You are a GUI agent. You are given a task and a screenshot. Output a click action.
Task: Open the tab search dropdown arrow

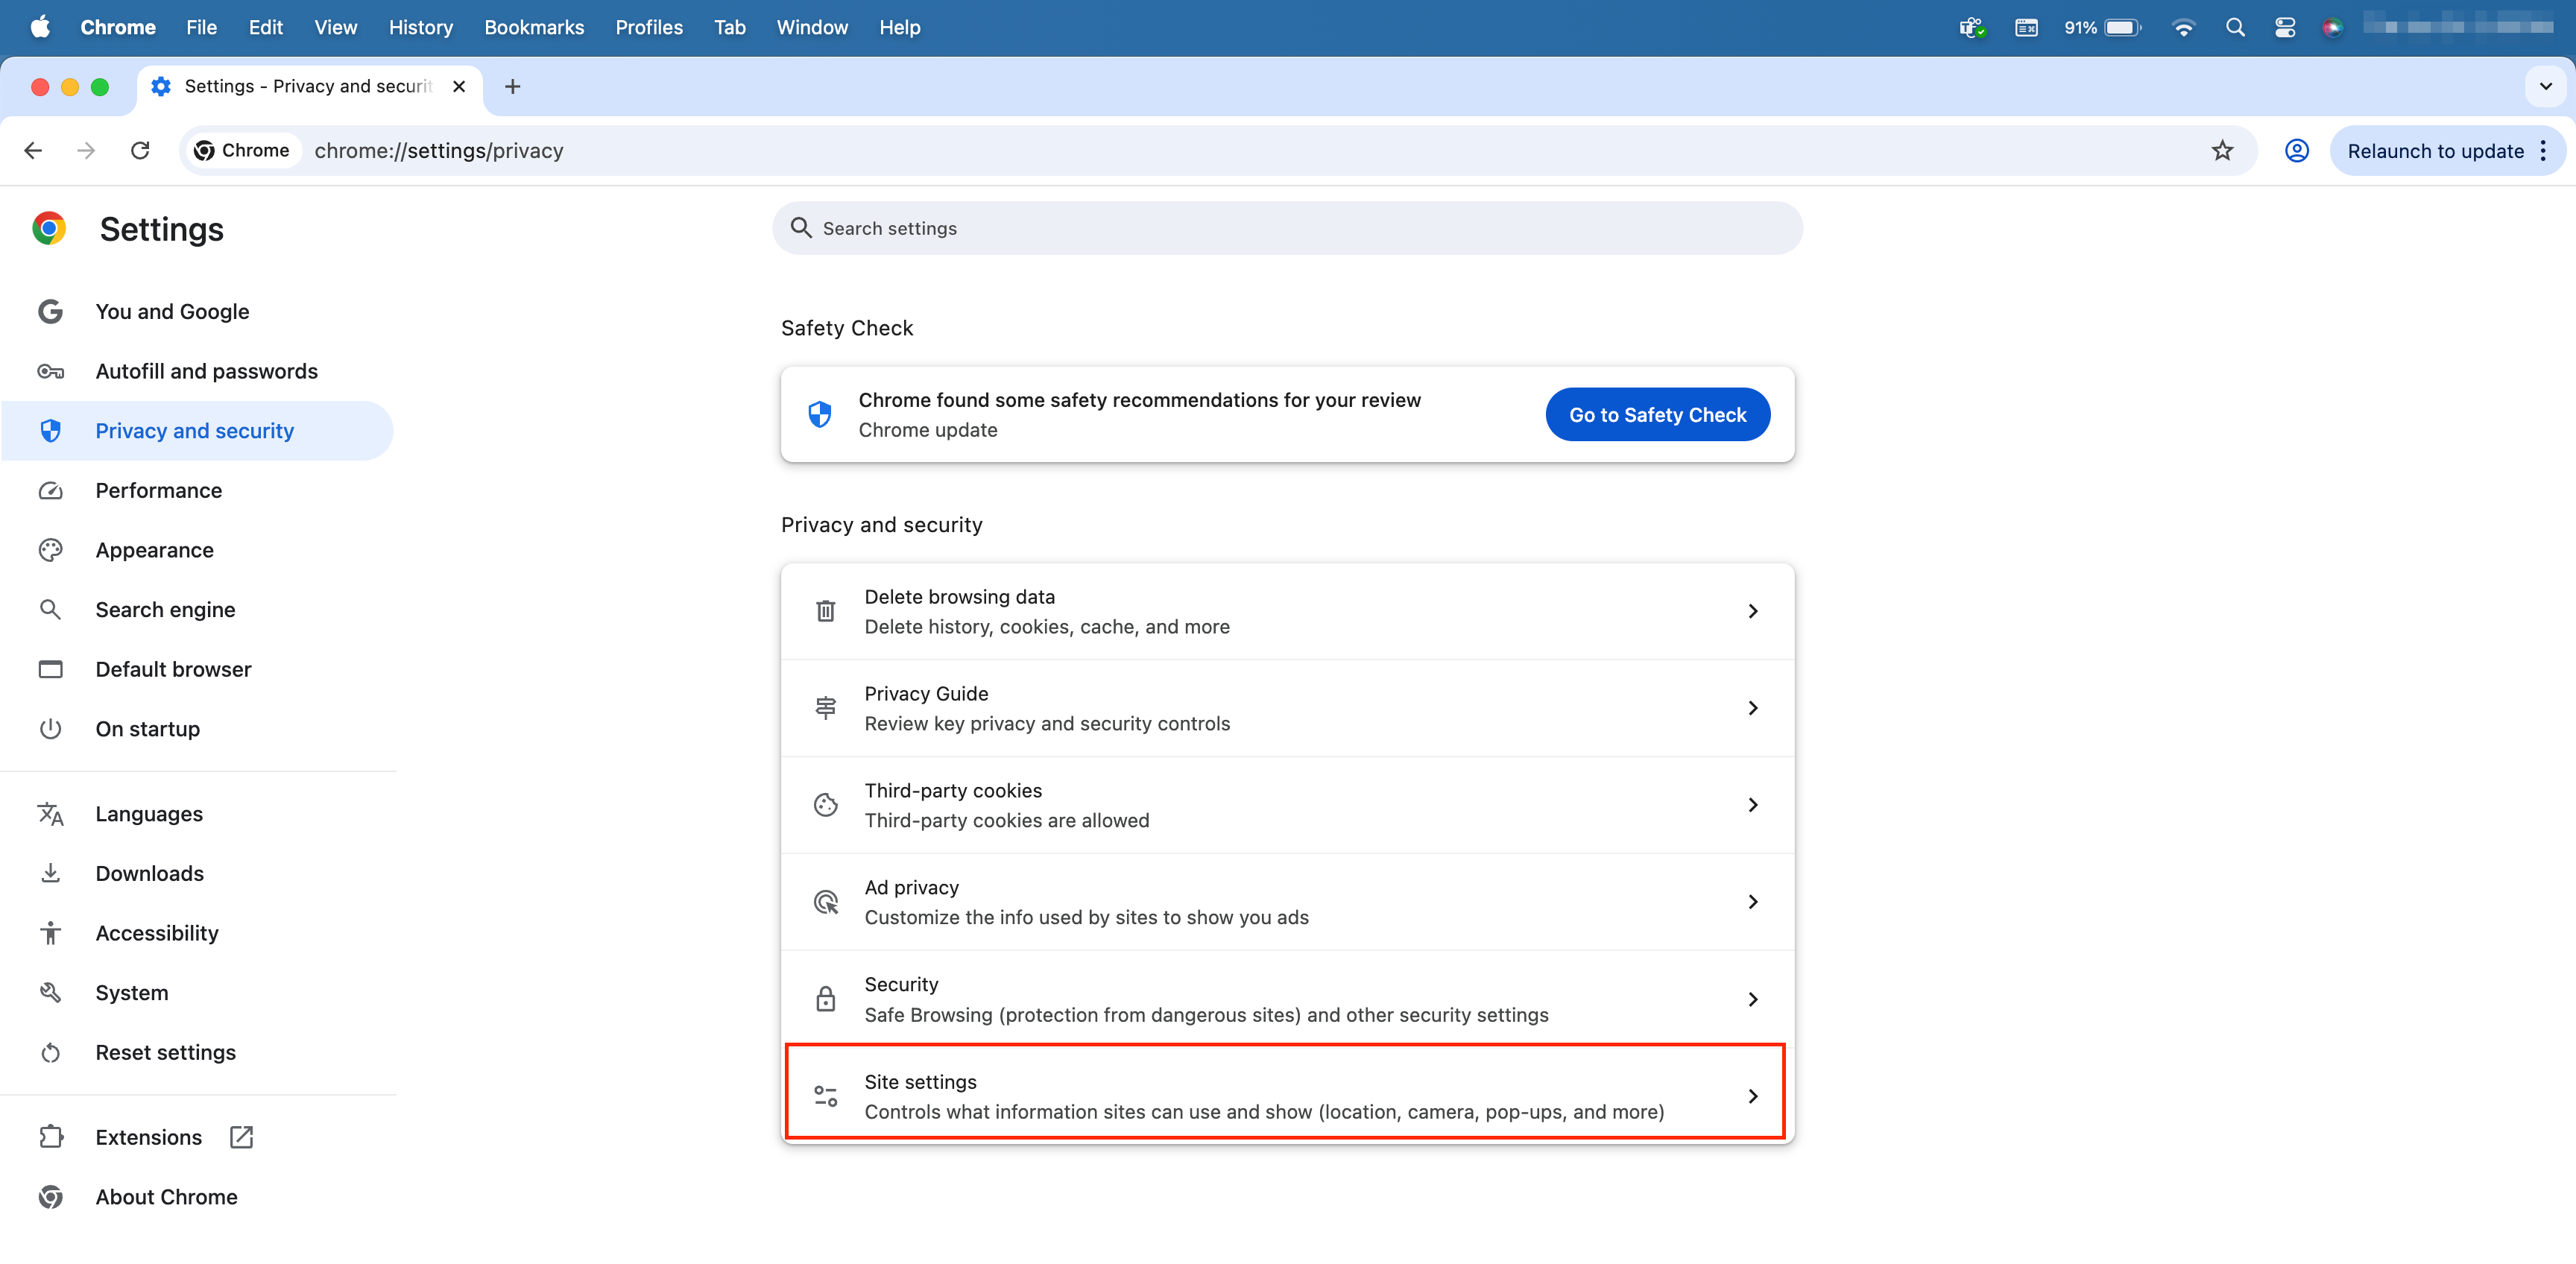click(2545, 87)
